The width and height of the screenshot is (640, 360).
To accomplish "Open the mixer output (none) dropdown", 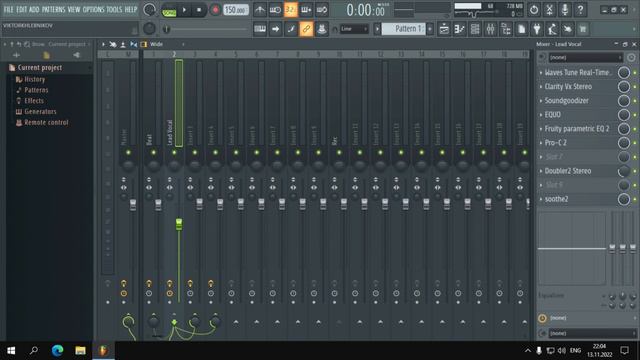I will coord(592,333).
